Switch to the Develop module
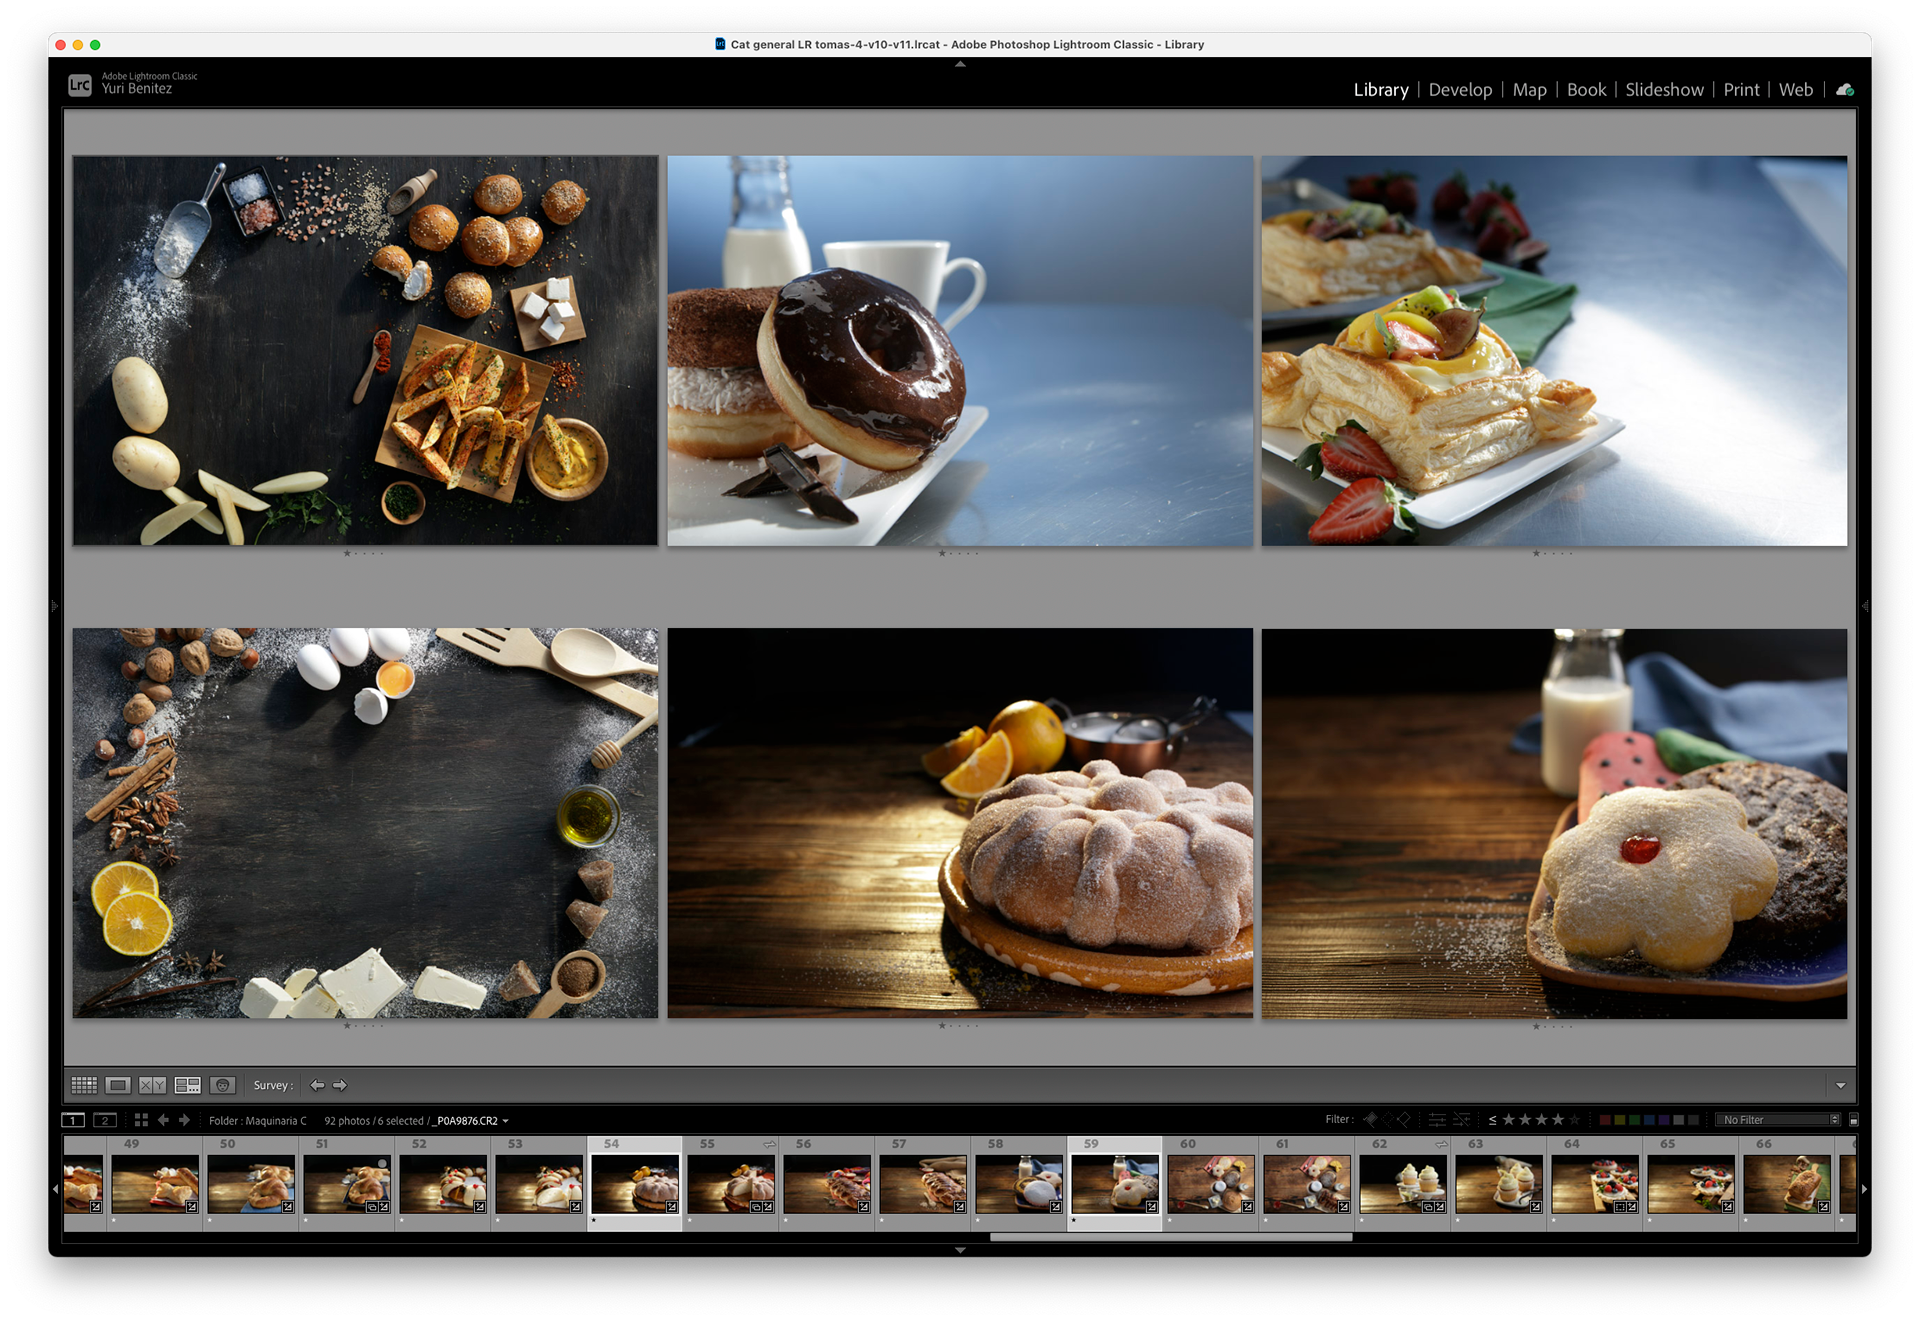 (x=1460, y=90)
